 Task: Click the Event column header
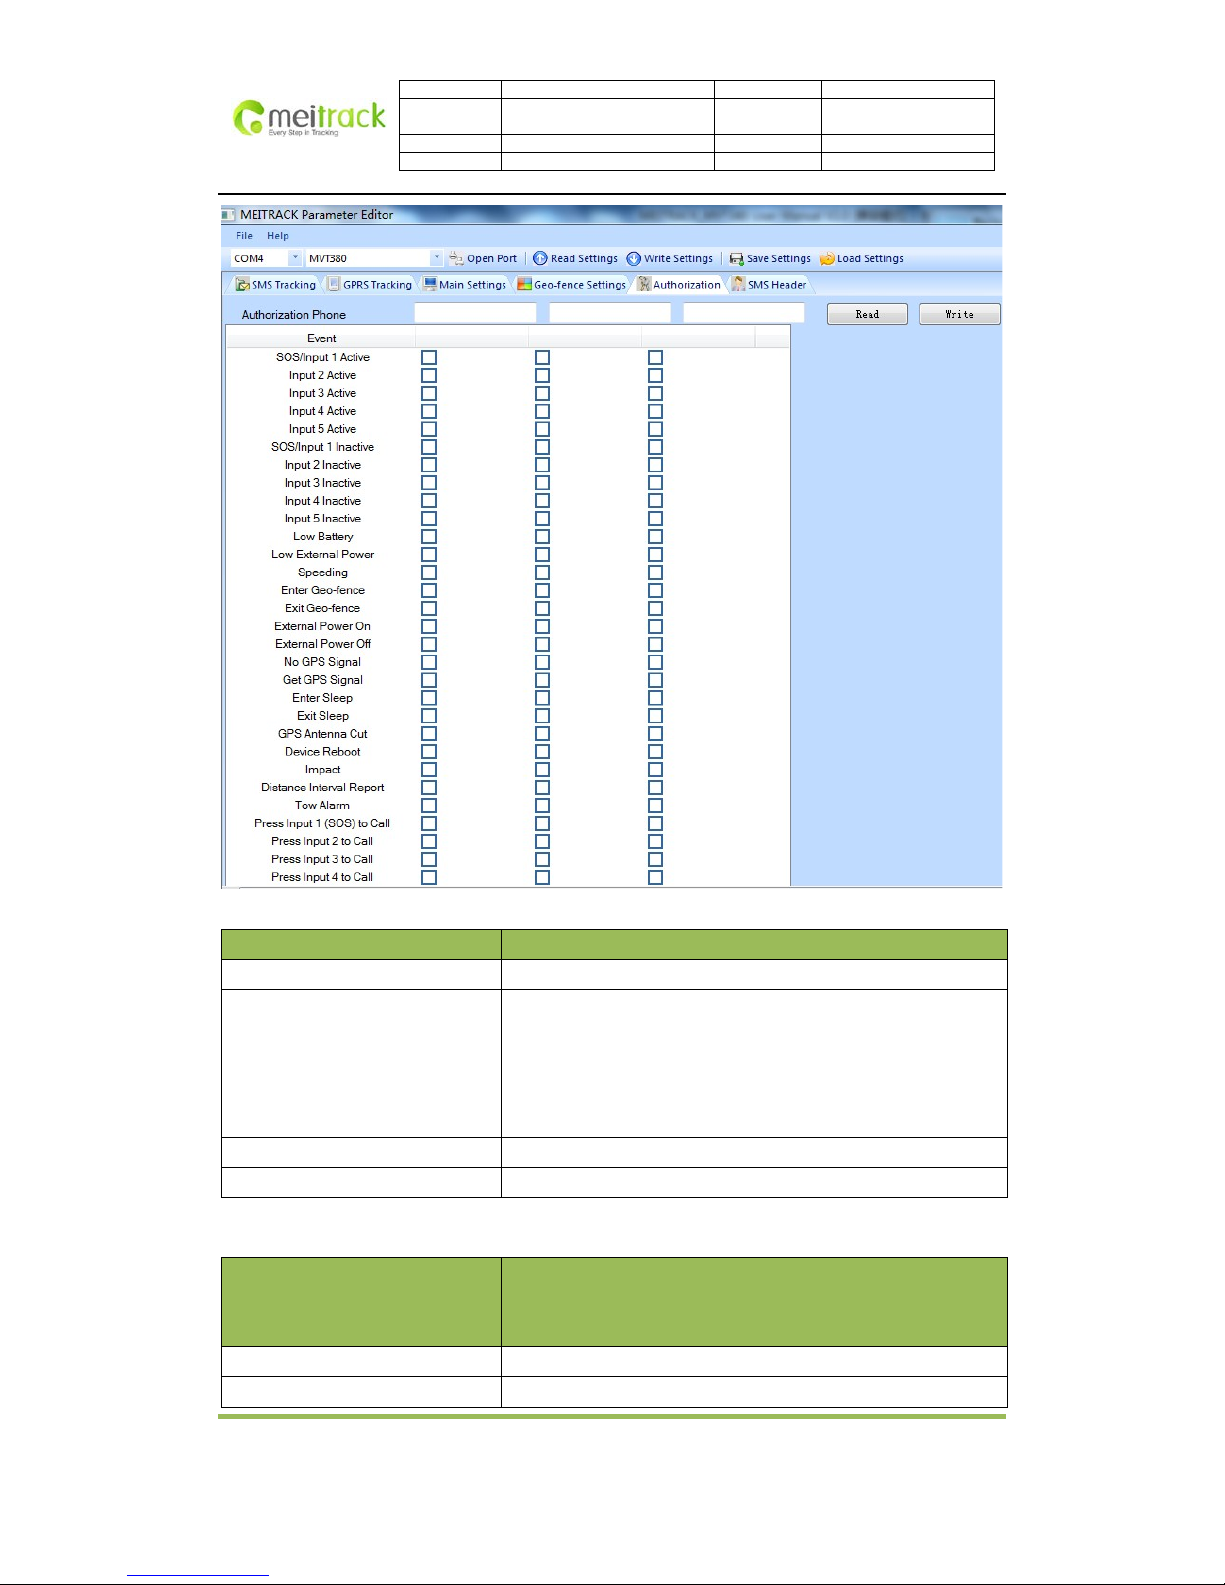coord(322,338)
